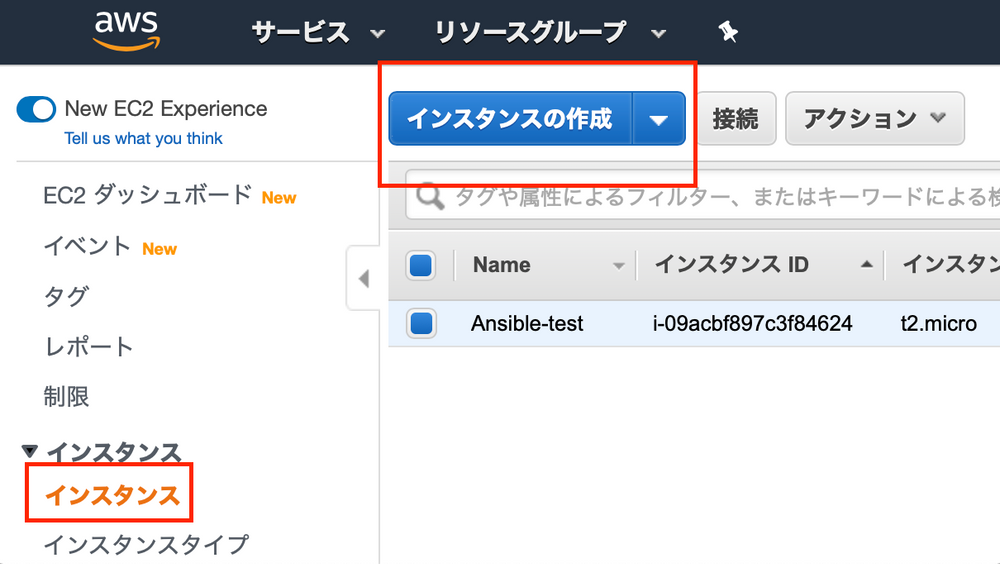Screen dimensions: 1000x564
Task: Click the 接続 button
Action: (x=736, y=119)
